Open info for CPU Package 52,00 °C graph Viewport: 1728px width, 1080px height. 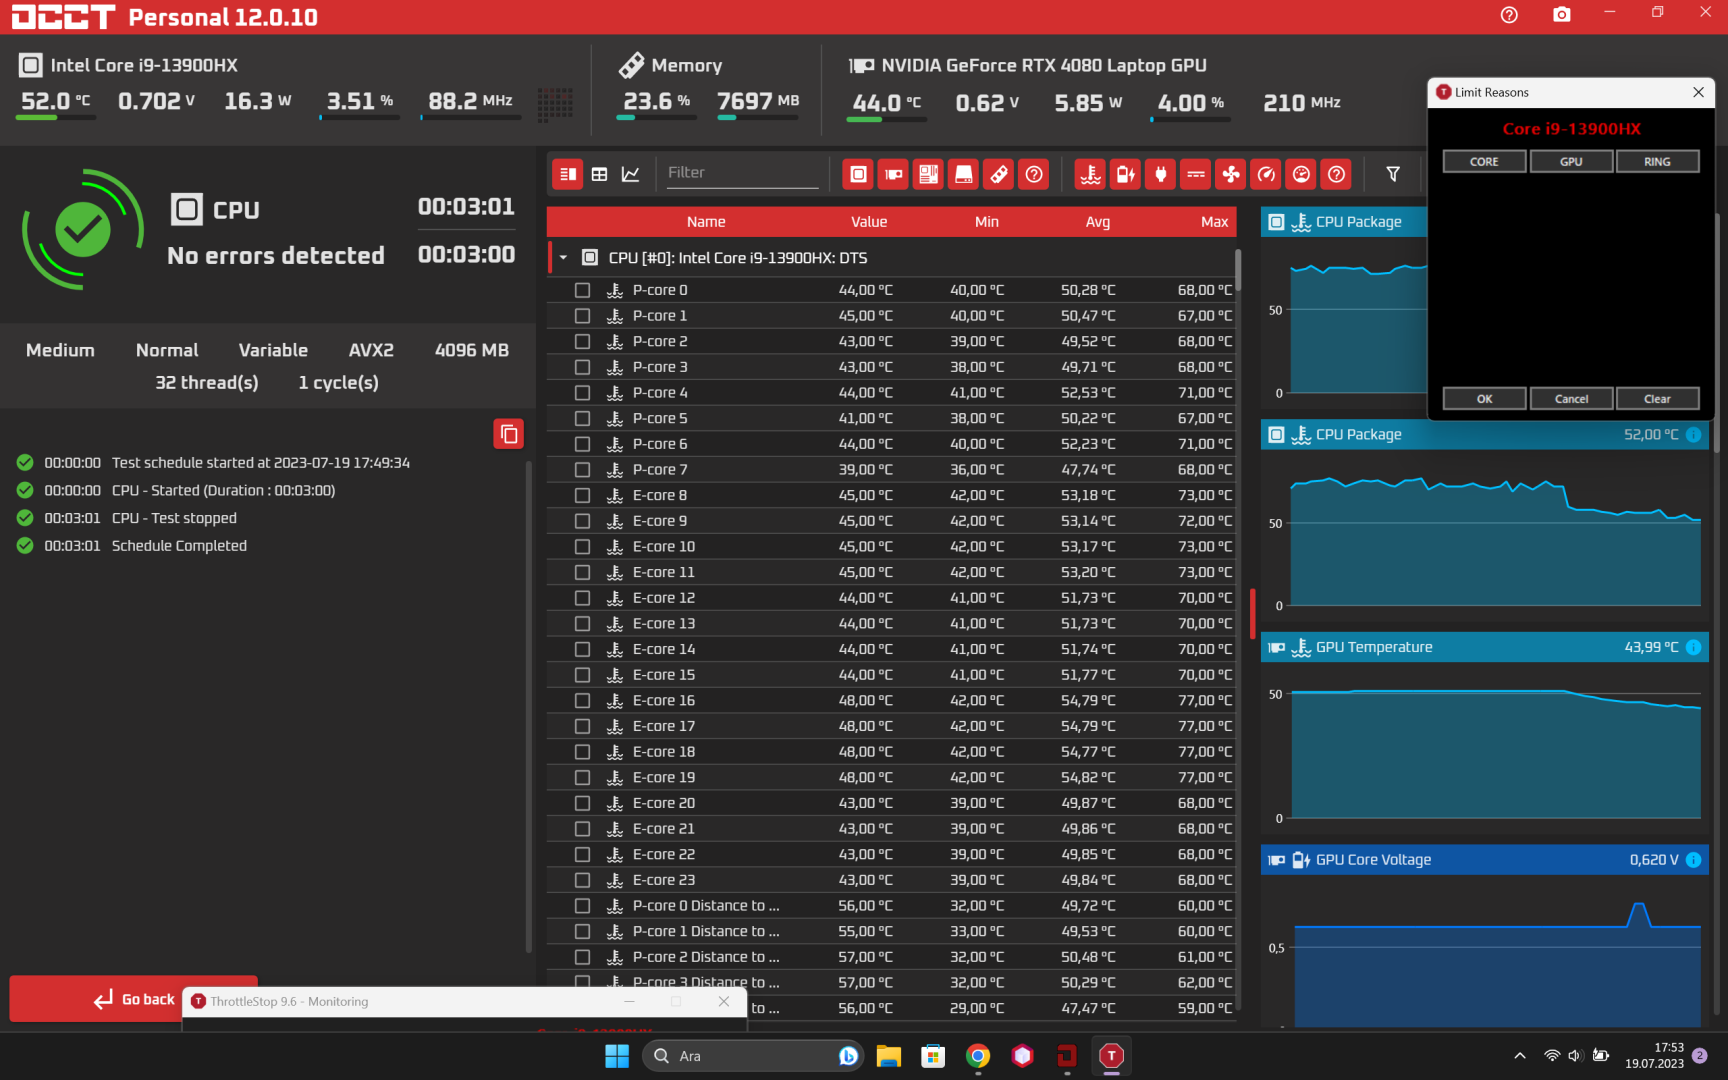(x=1693, y=435)
